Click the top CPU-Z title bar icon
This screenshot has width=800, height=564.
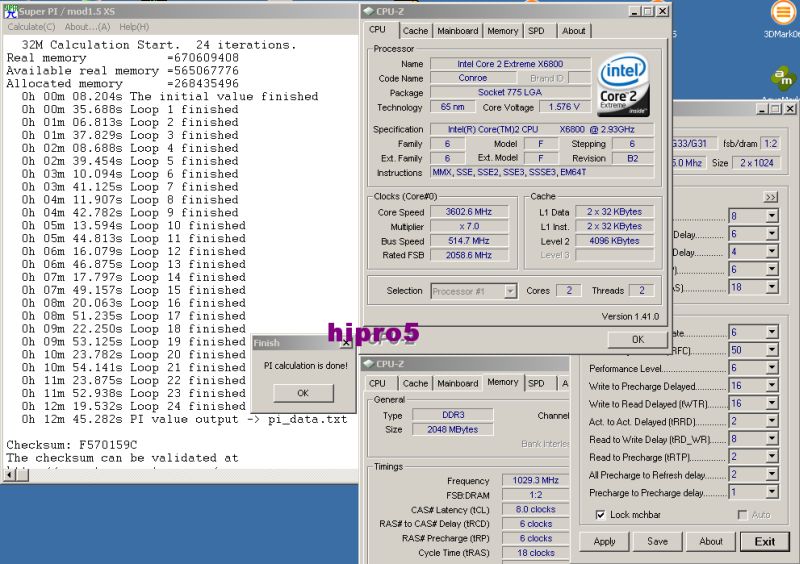[x=369, y=11]
